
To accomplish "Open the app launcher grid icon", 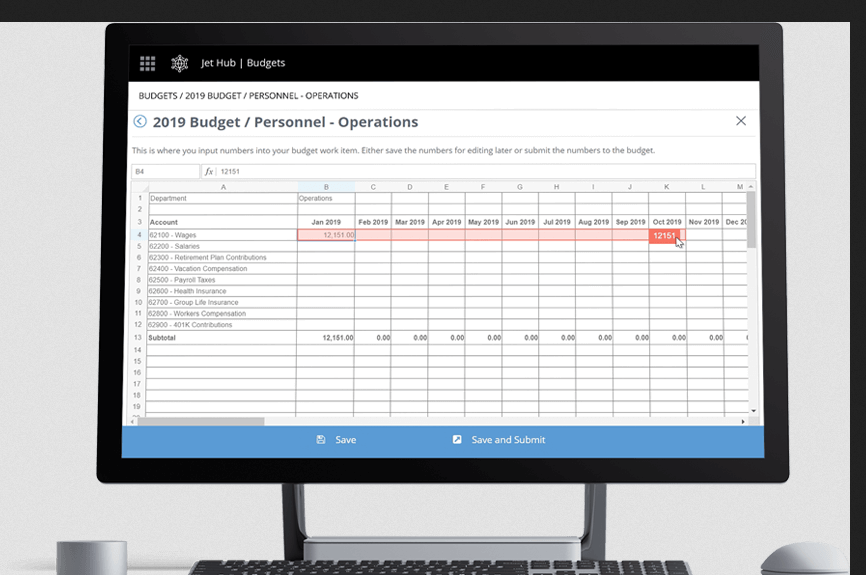I will [148, 63].
